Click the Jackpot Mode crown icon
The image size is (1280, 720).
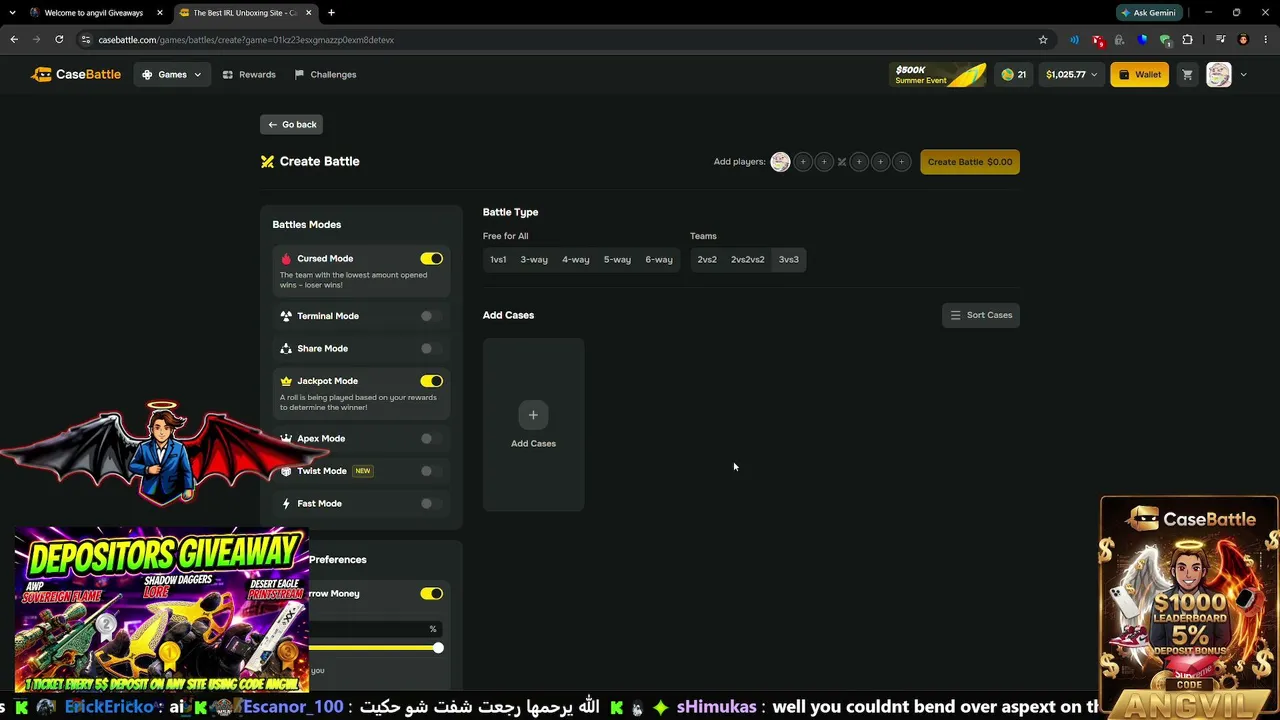[286, 381]
